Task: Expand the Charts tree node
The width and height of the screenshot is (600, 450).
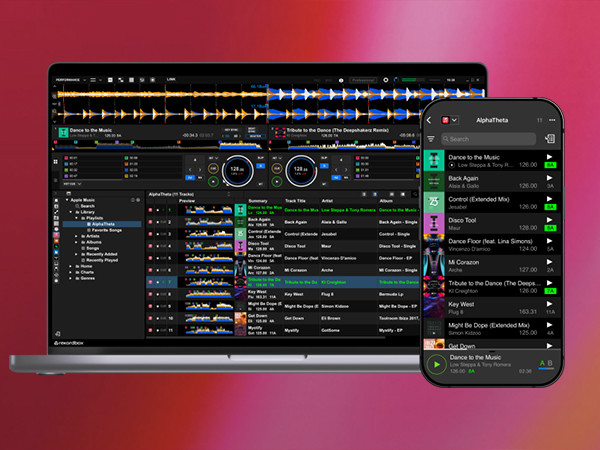Action: coord(71,272)
